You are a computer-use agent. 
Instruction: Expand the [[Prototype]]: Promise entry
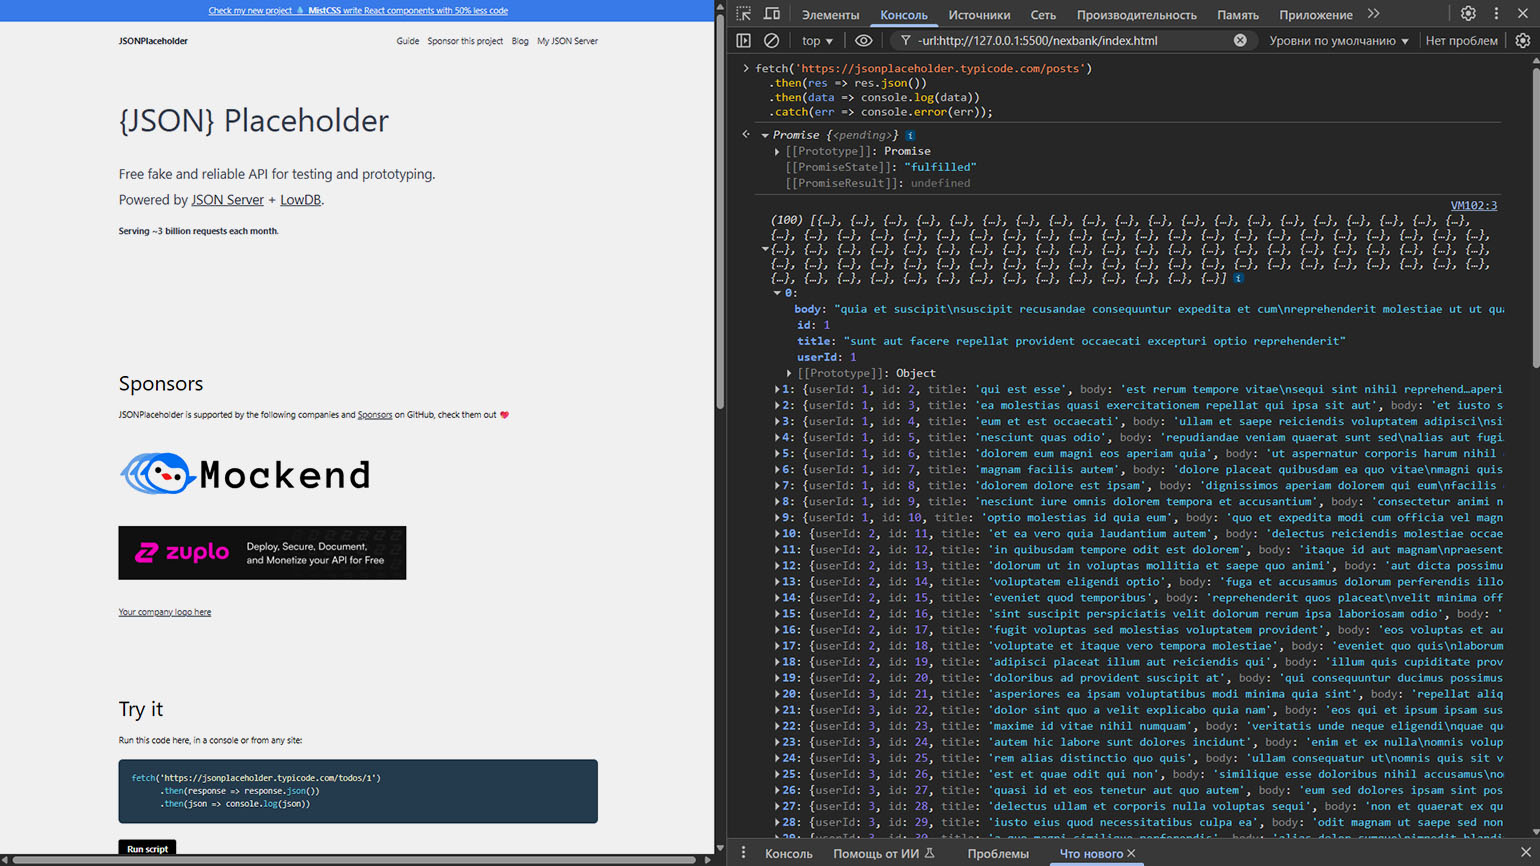click(x=777, y=151)
